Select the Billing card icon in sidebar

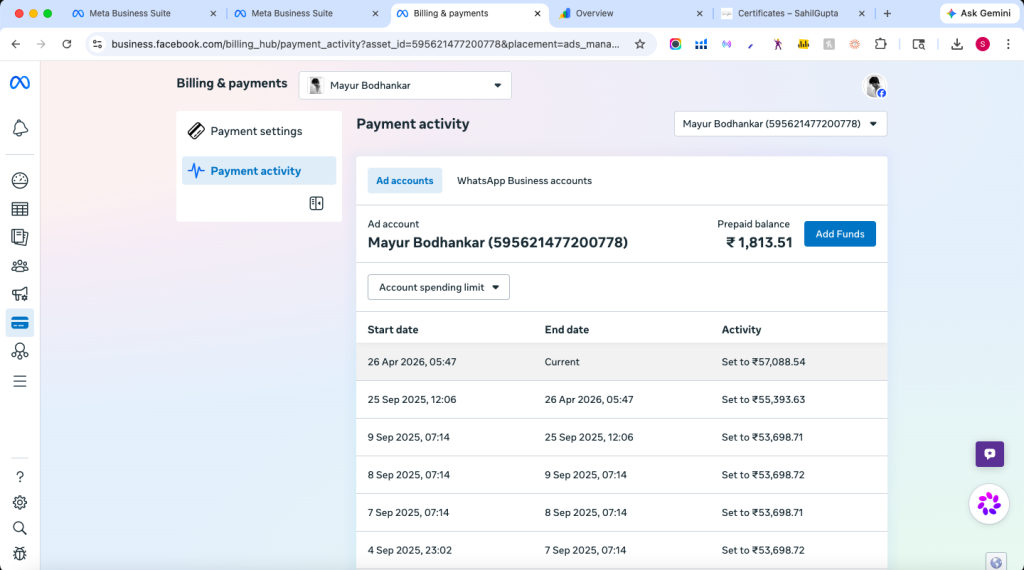20,323
